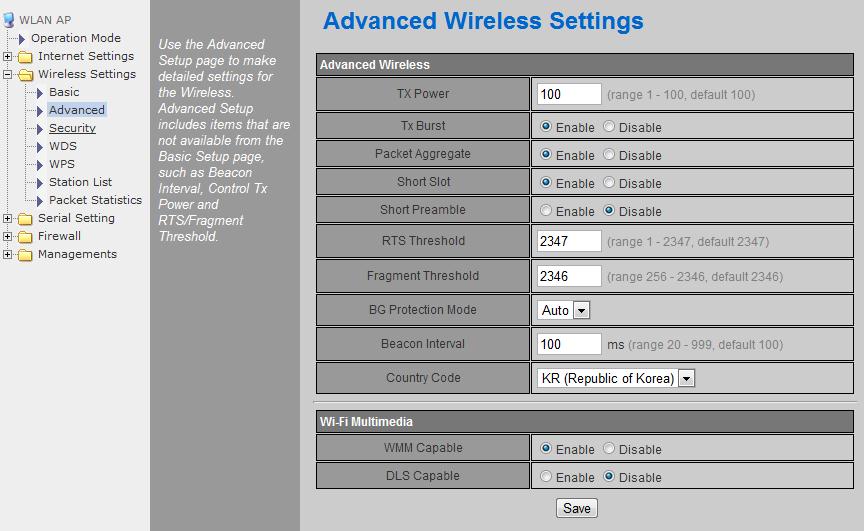Click the TX Power range hint text
This screenshot has height=531, width=864.
point(681,95)
